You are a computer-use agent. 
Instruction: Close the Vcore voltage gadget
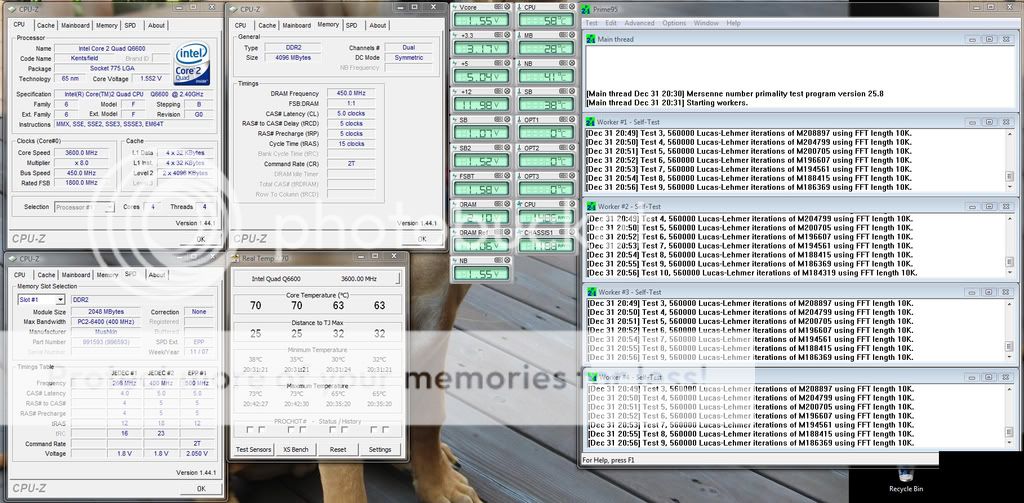pos(507,7)
